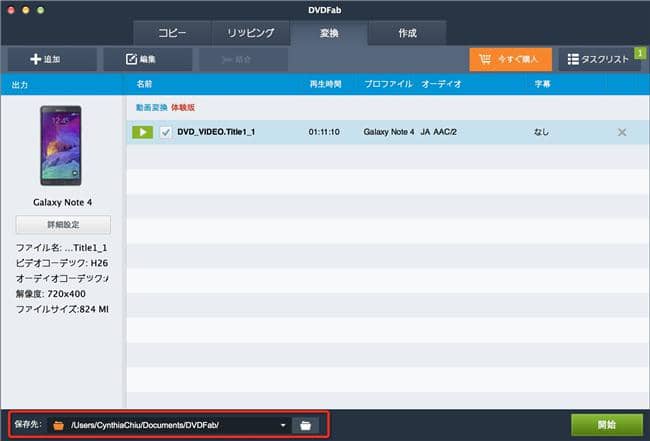Click the 再生時間 column header
The width and height of the screenshot is (650, 441).
point(325,84)
